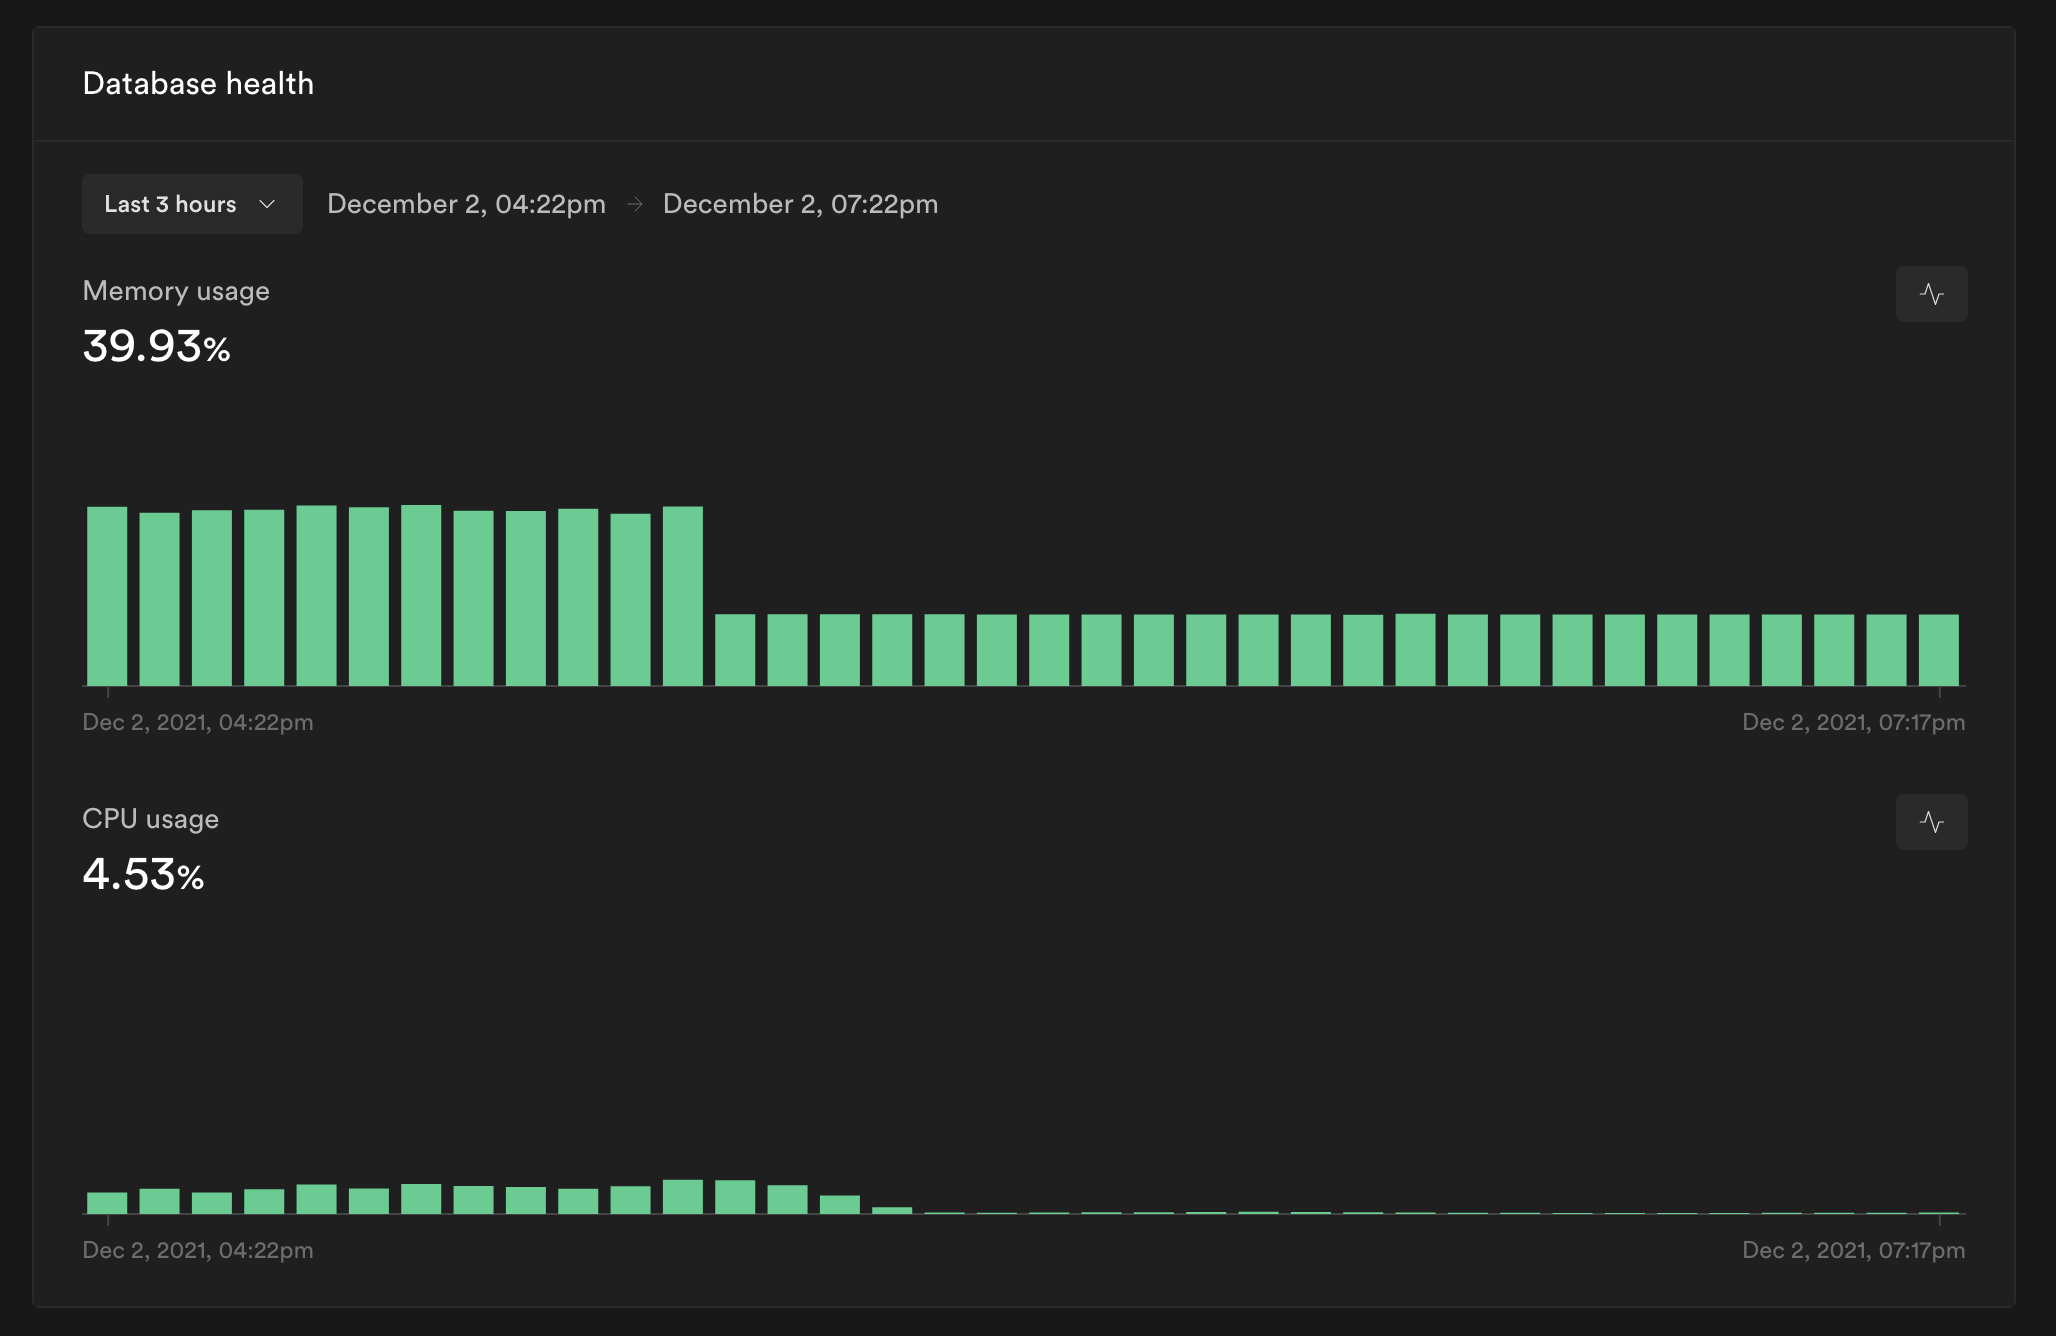
Task: Toggle the CPU usage chart type icon
Action: (1931, 822)
